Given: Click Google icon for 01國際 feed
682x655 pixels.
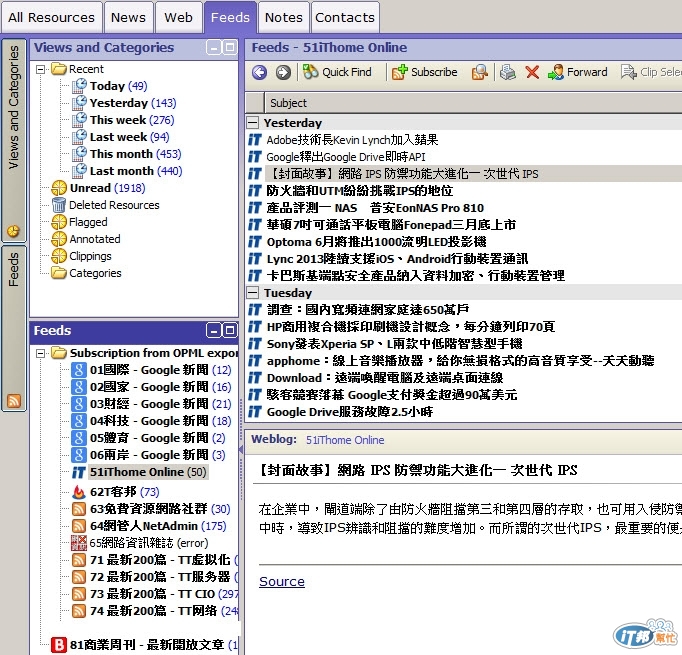Looking at the screenshot, I should pos(78,370).
